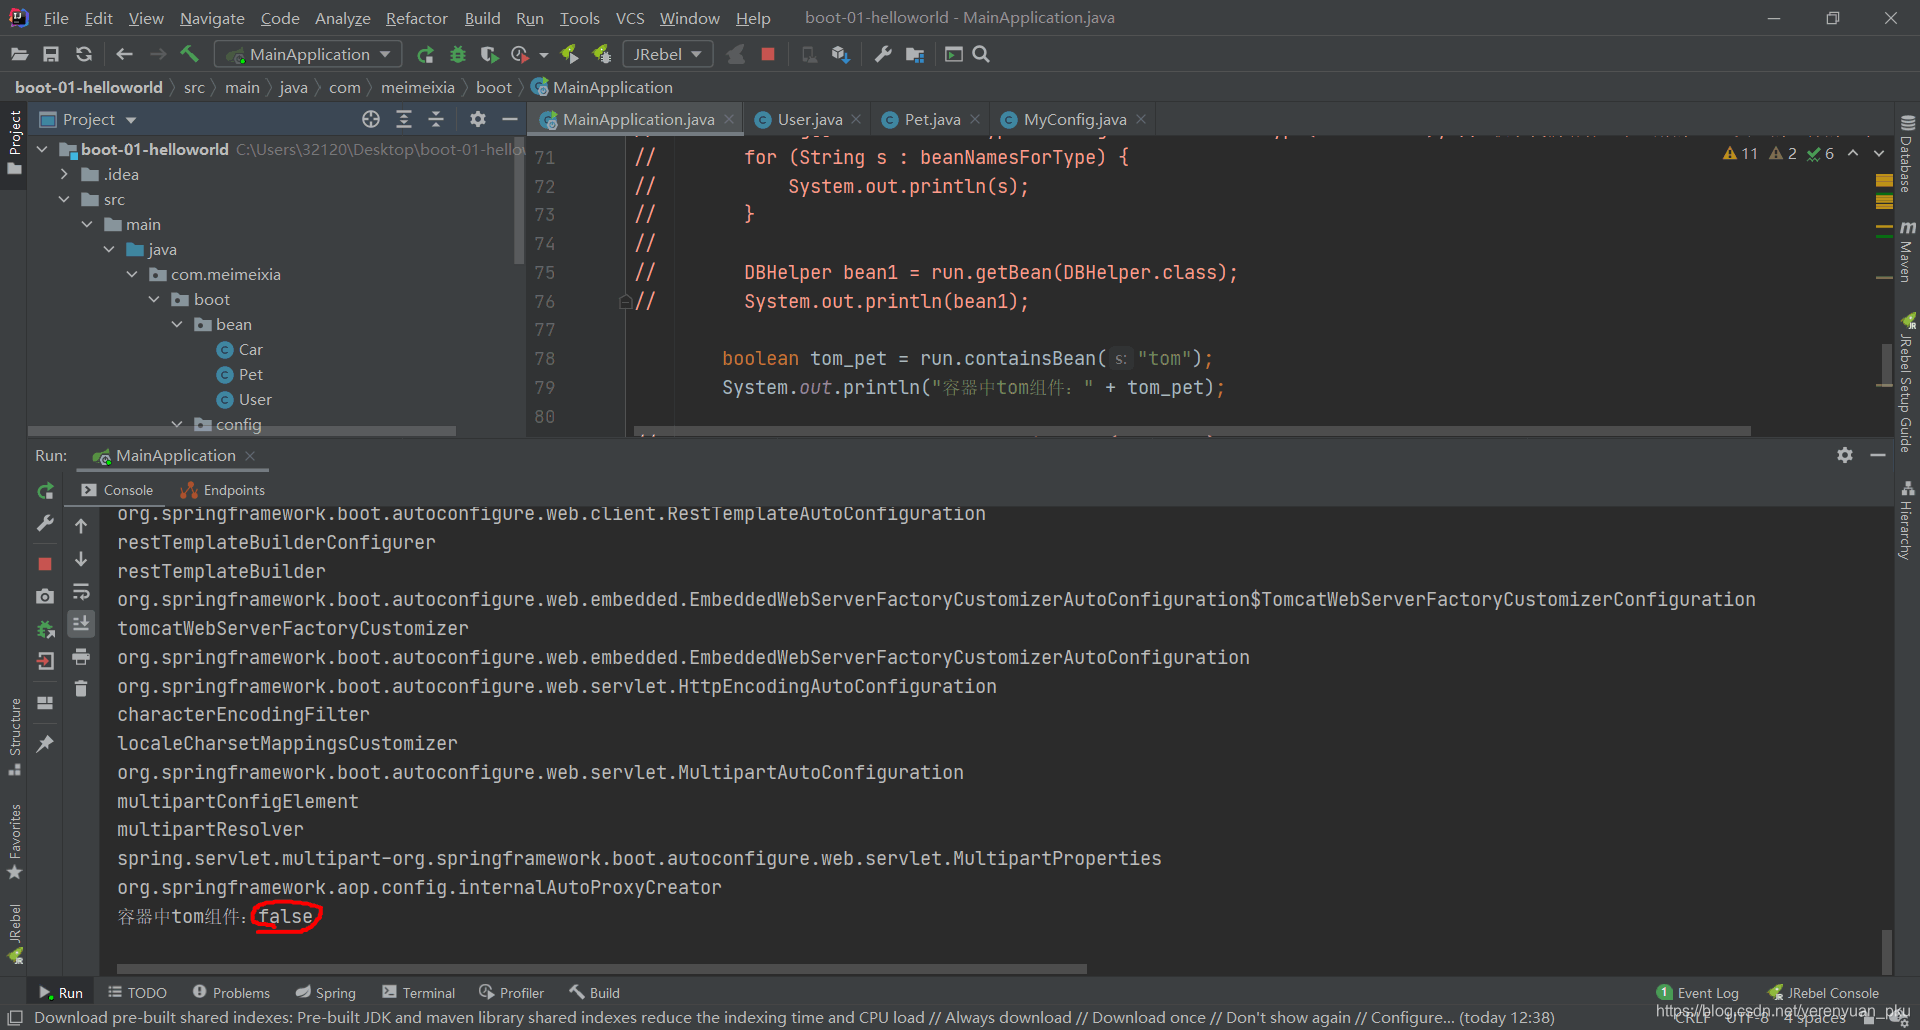
Task: Open the Spring tool window
Action: click(x=326, y=993)
